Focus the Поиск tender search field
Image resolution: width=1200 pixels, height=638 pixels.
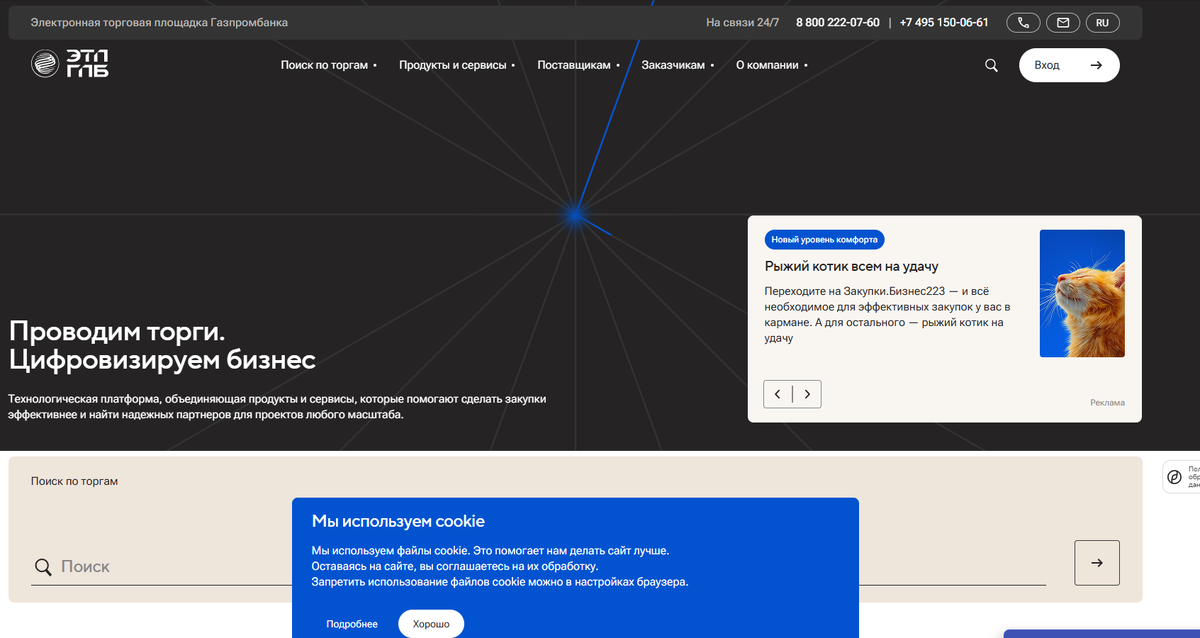pos(540,566)
